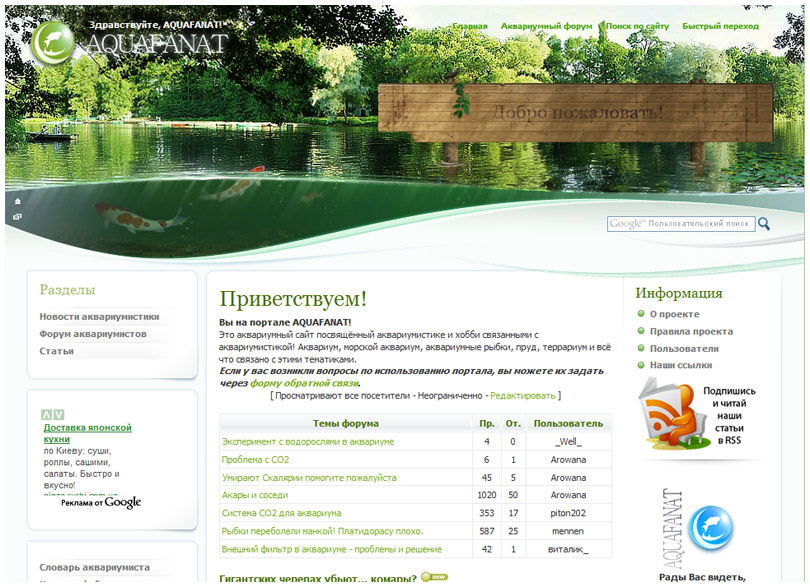Click the Приветствуем! heading
This screenshot has height=587, width=810.
[293, 299]
